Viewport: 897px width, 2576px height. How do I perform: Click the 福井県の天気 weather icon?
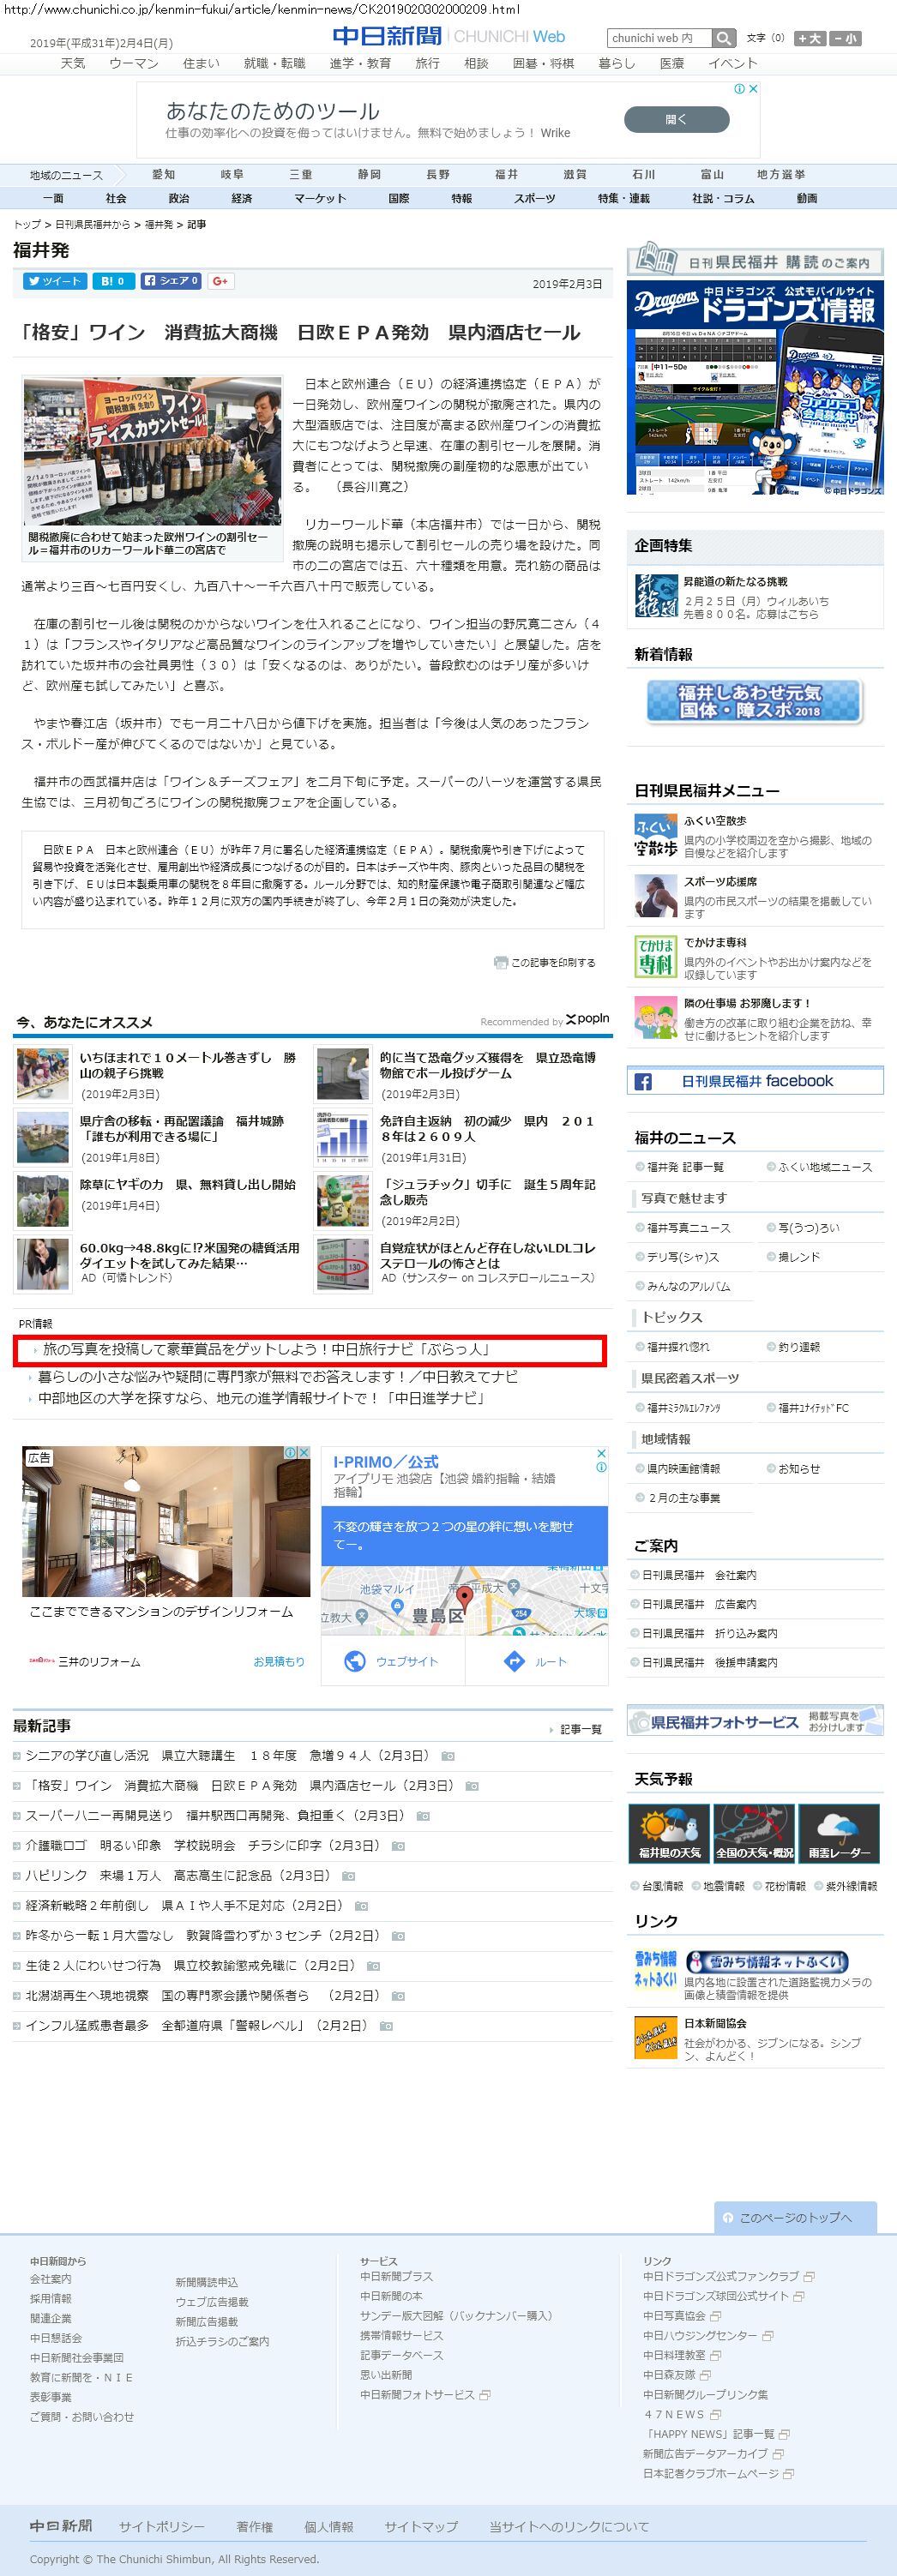point(669,1834)
